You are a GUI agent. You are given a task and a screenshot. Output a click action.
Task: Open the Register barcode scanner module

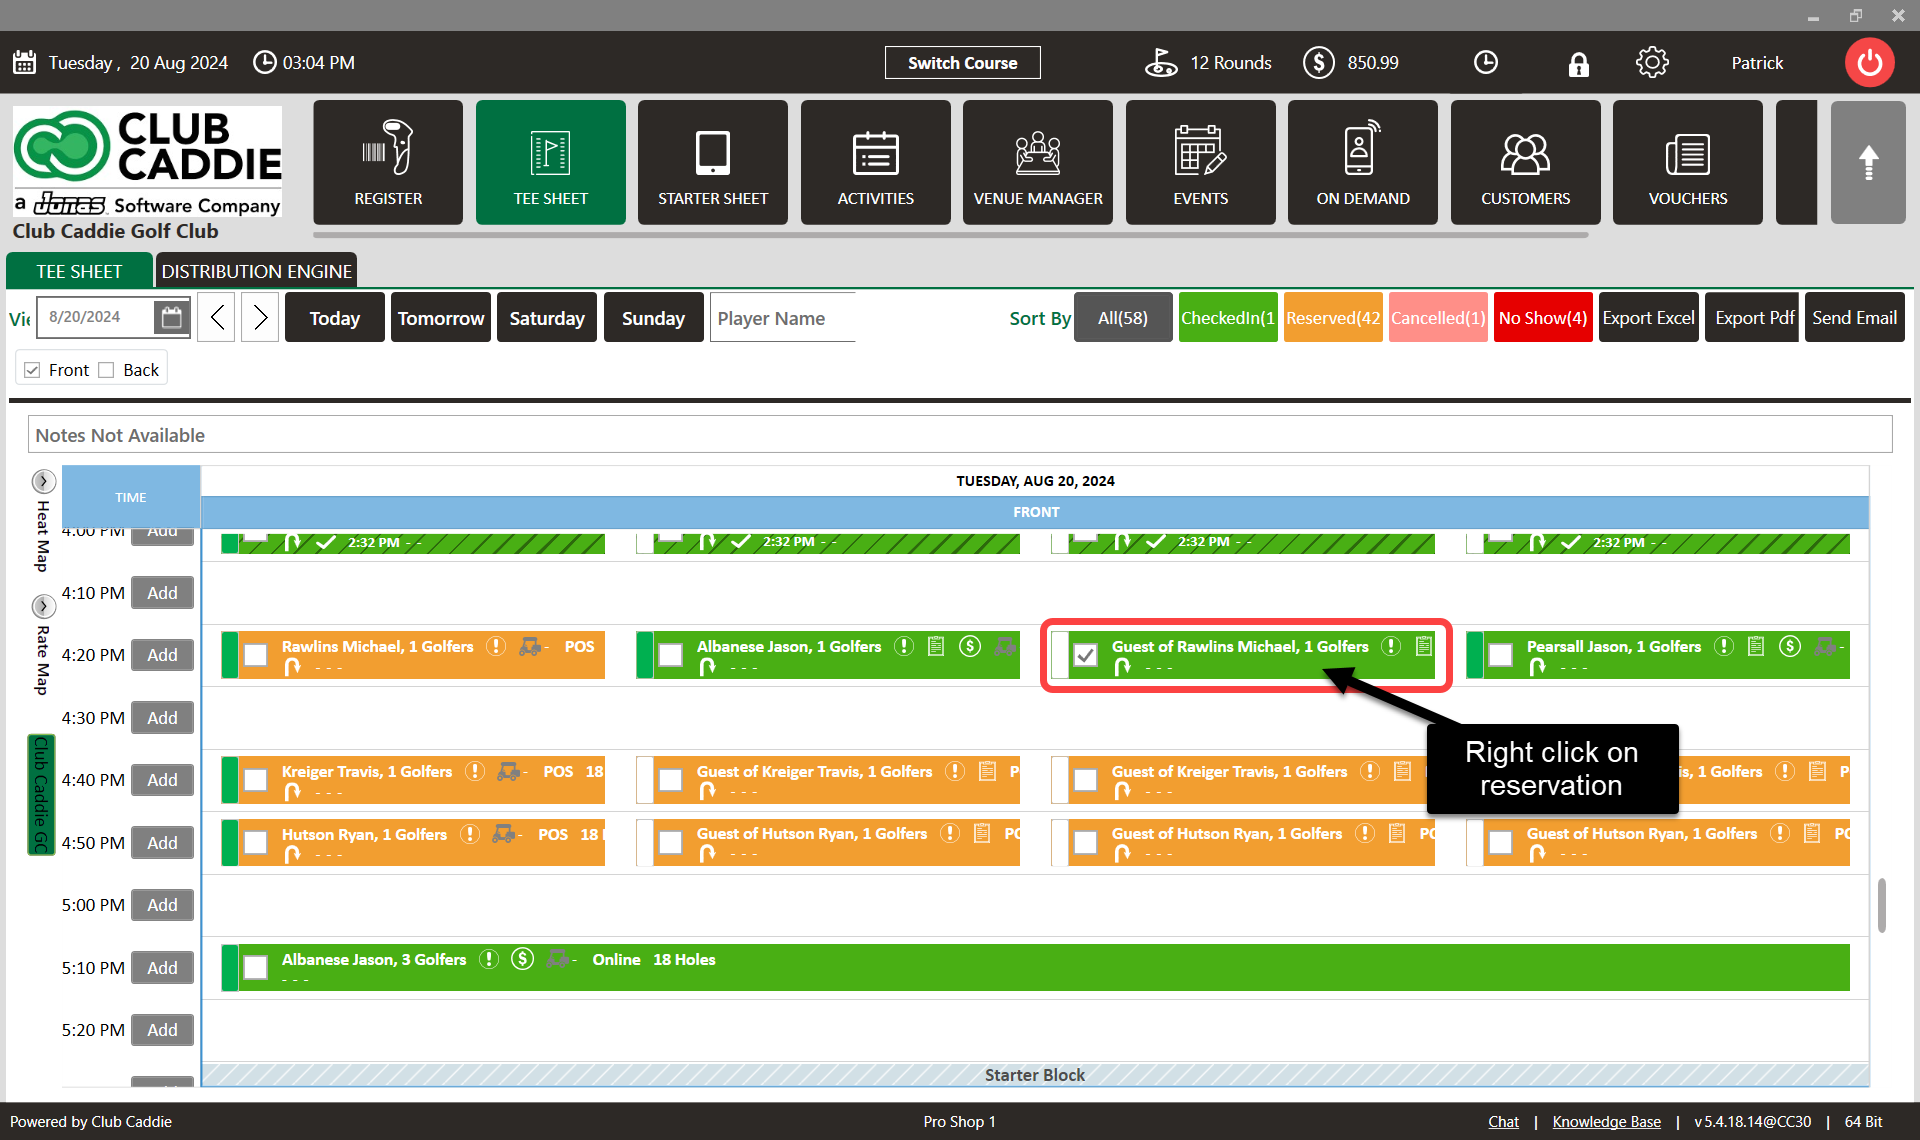click(388, 162)
